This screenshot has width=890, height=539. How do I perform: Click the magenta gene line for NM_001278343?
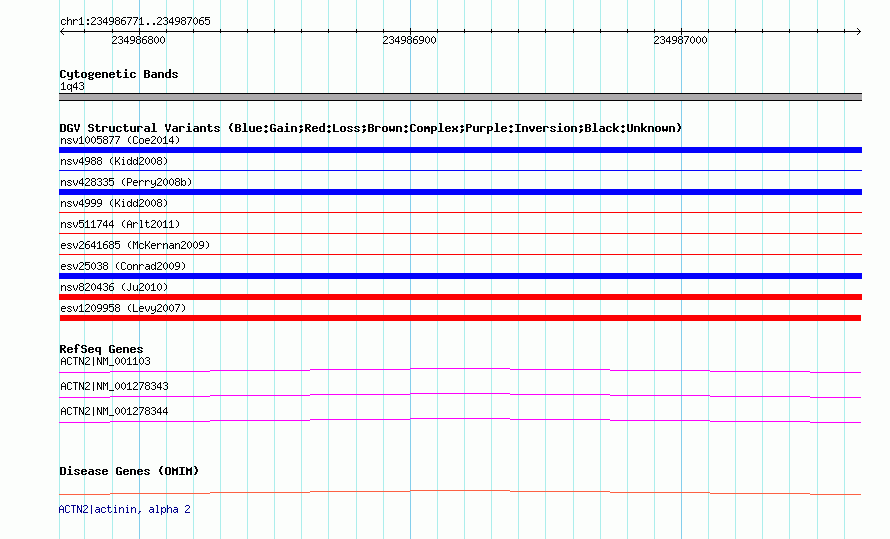pyautogui.click(x=460, y=395)
